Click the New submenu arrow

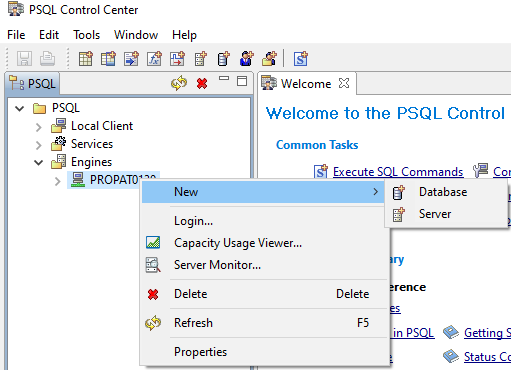[376, 192]
